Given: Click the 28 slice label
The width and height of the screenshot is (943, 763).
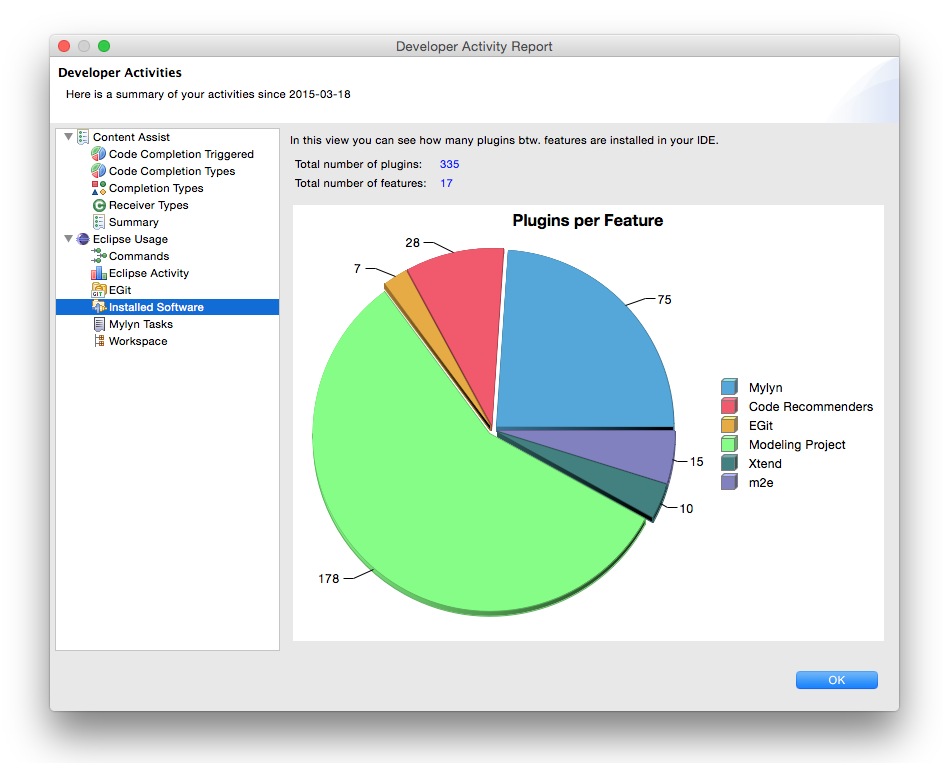Looking at the screenshot, I should 413,242.
